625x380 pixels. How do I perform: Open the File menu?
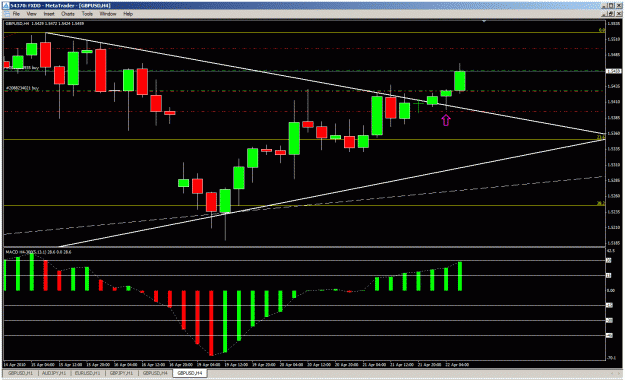pos(16,14)
